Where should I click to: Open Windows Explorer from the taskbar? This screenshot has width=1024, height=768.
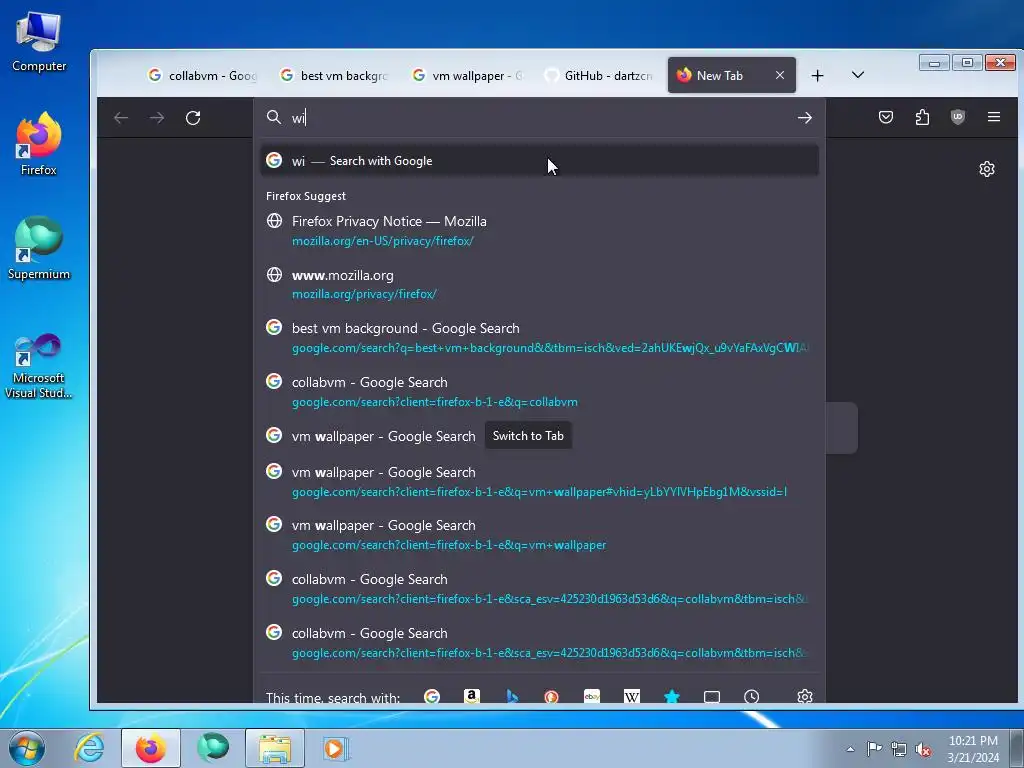pyautogui.click(x=275, y=748)
